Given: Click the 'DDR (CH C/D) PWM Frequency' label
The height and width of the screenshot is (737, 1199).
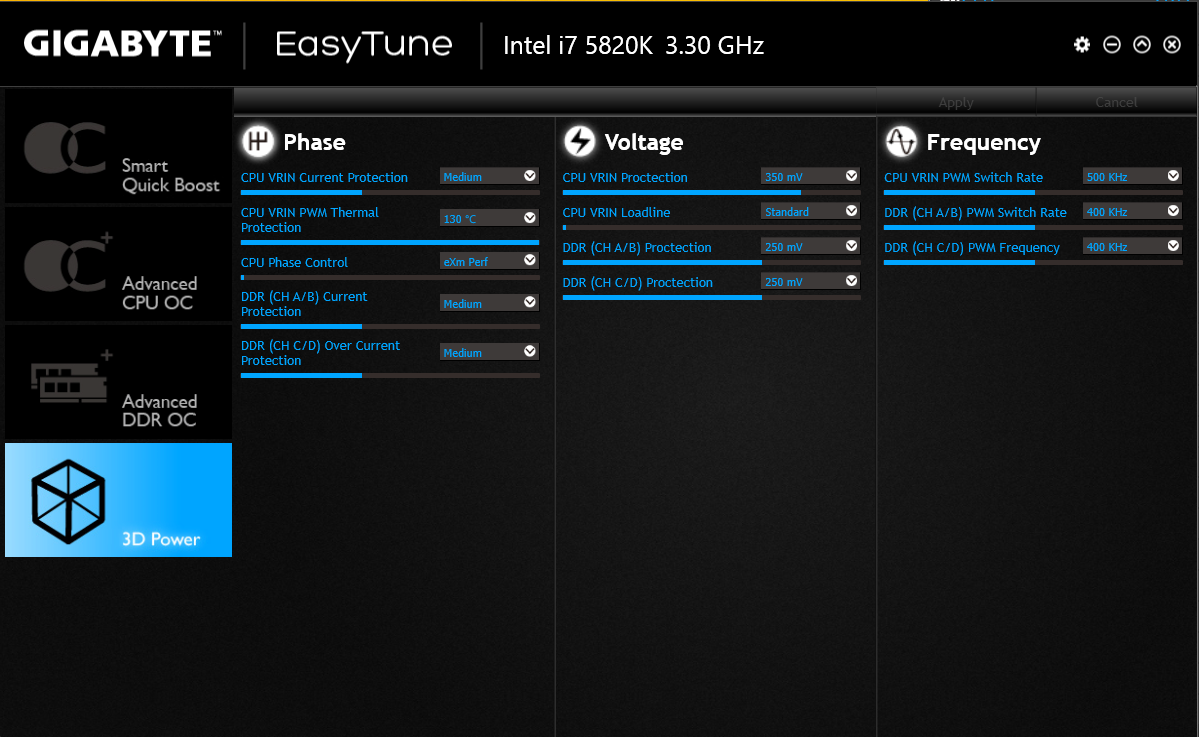Looking at the screenshot, I should [972, 248].
